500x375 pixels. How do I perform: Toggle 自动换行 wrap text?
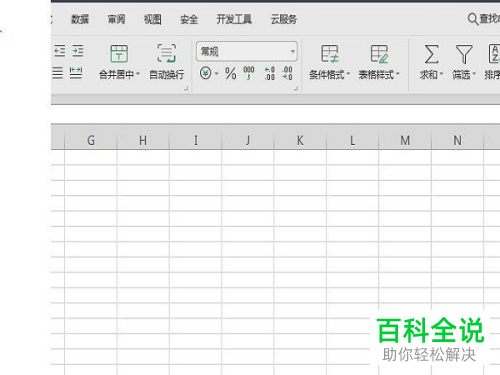(x=167, y=62)
